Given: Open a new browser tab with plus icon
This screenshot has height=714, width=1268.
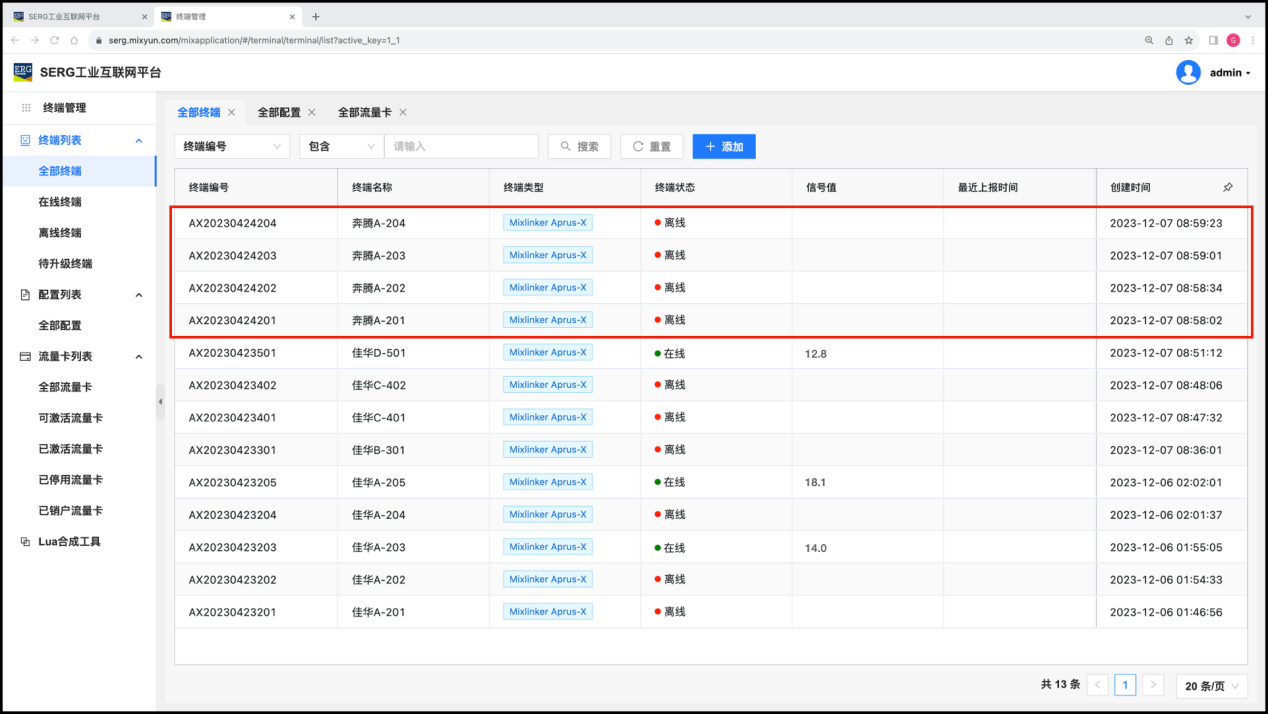Looking at the screenshot, I should click(x=316, y=17).
